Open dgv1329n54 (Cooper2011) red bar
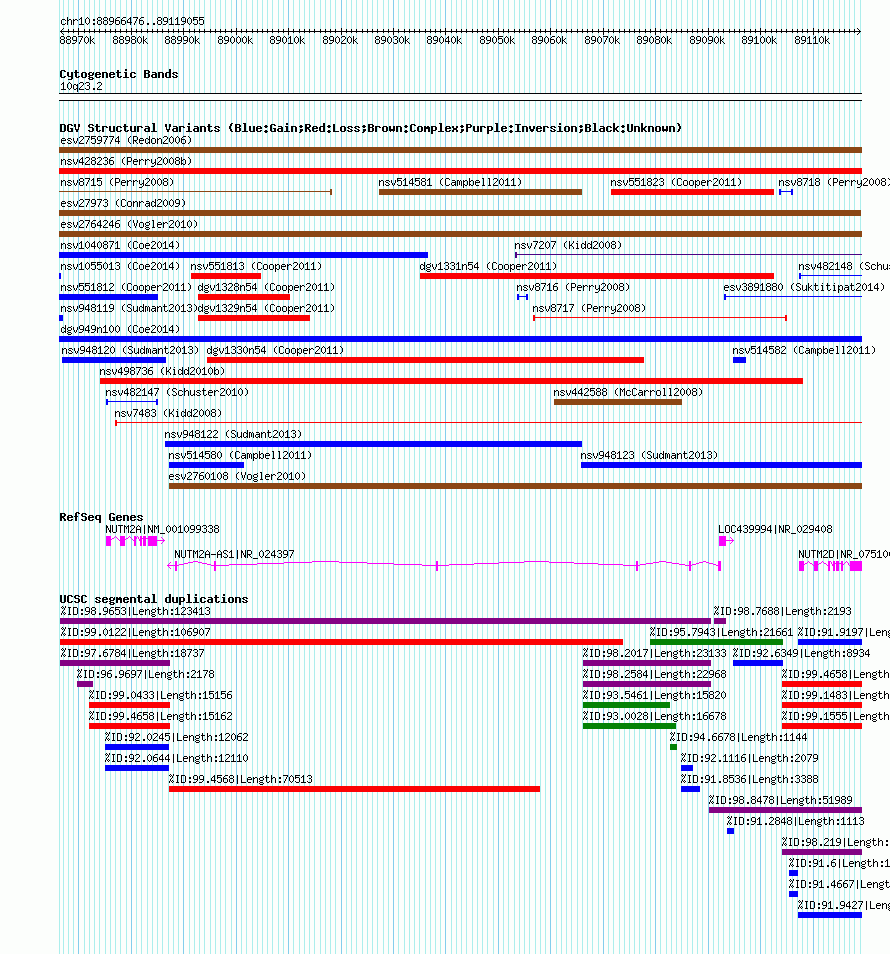This screenshot has width=890, height=954. click(x=254, y=318)
